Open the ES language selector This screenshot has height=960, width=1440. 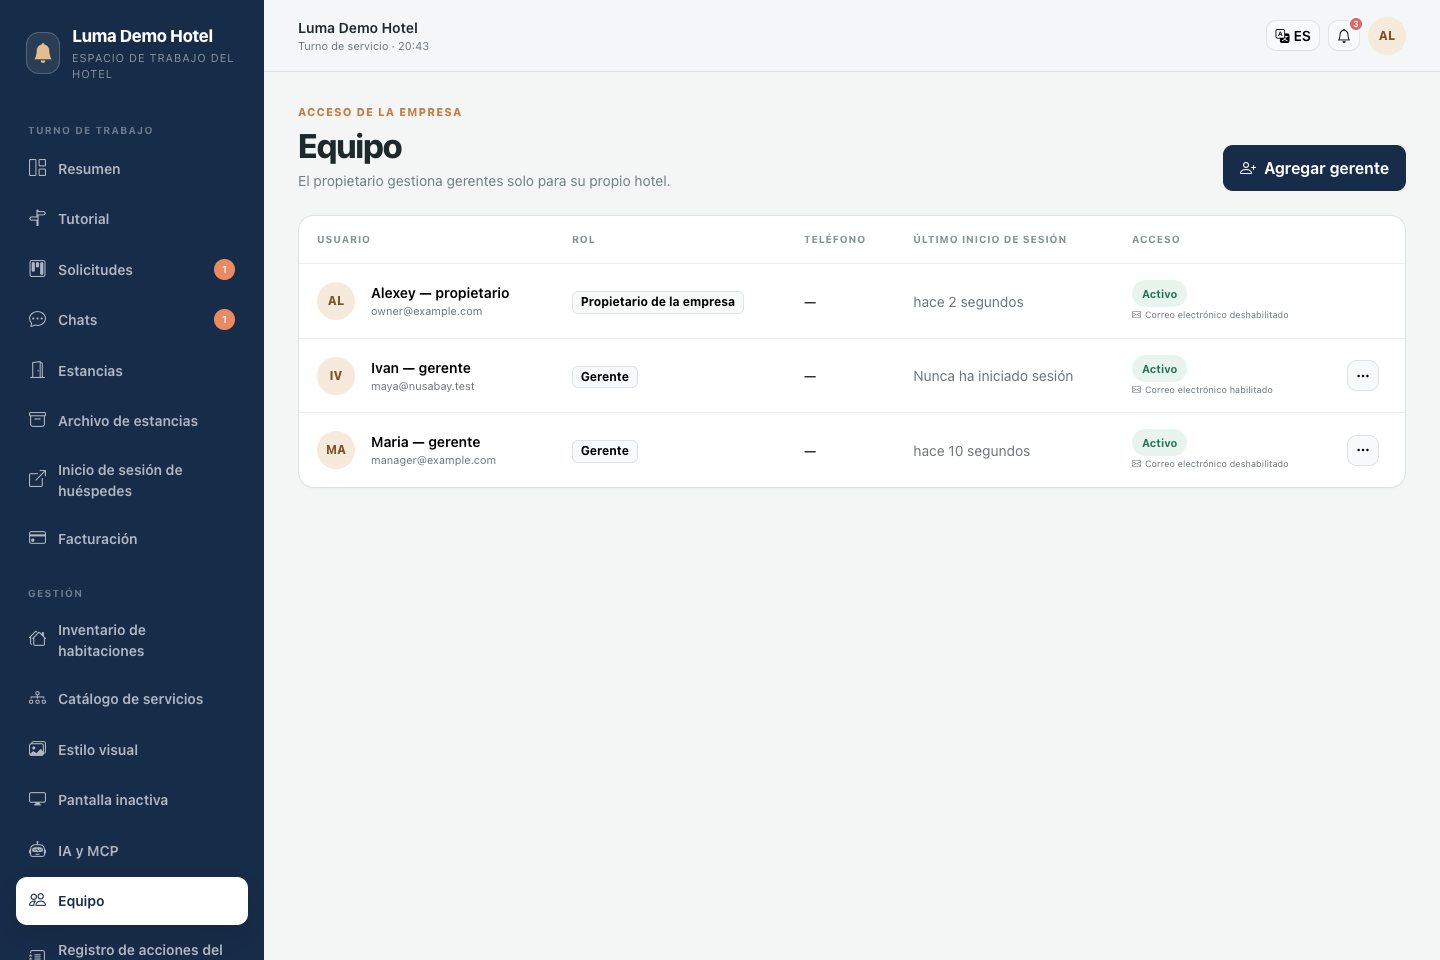1293,36
